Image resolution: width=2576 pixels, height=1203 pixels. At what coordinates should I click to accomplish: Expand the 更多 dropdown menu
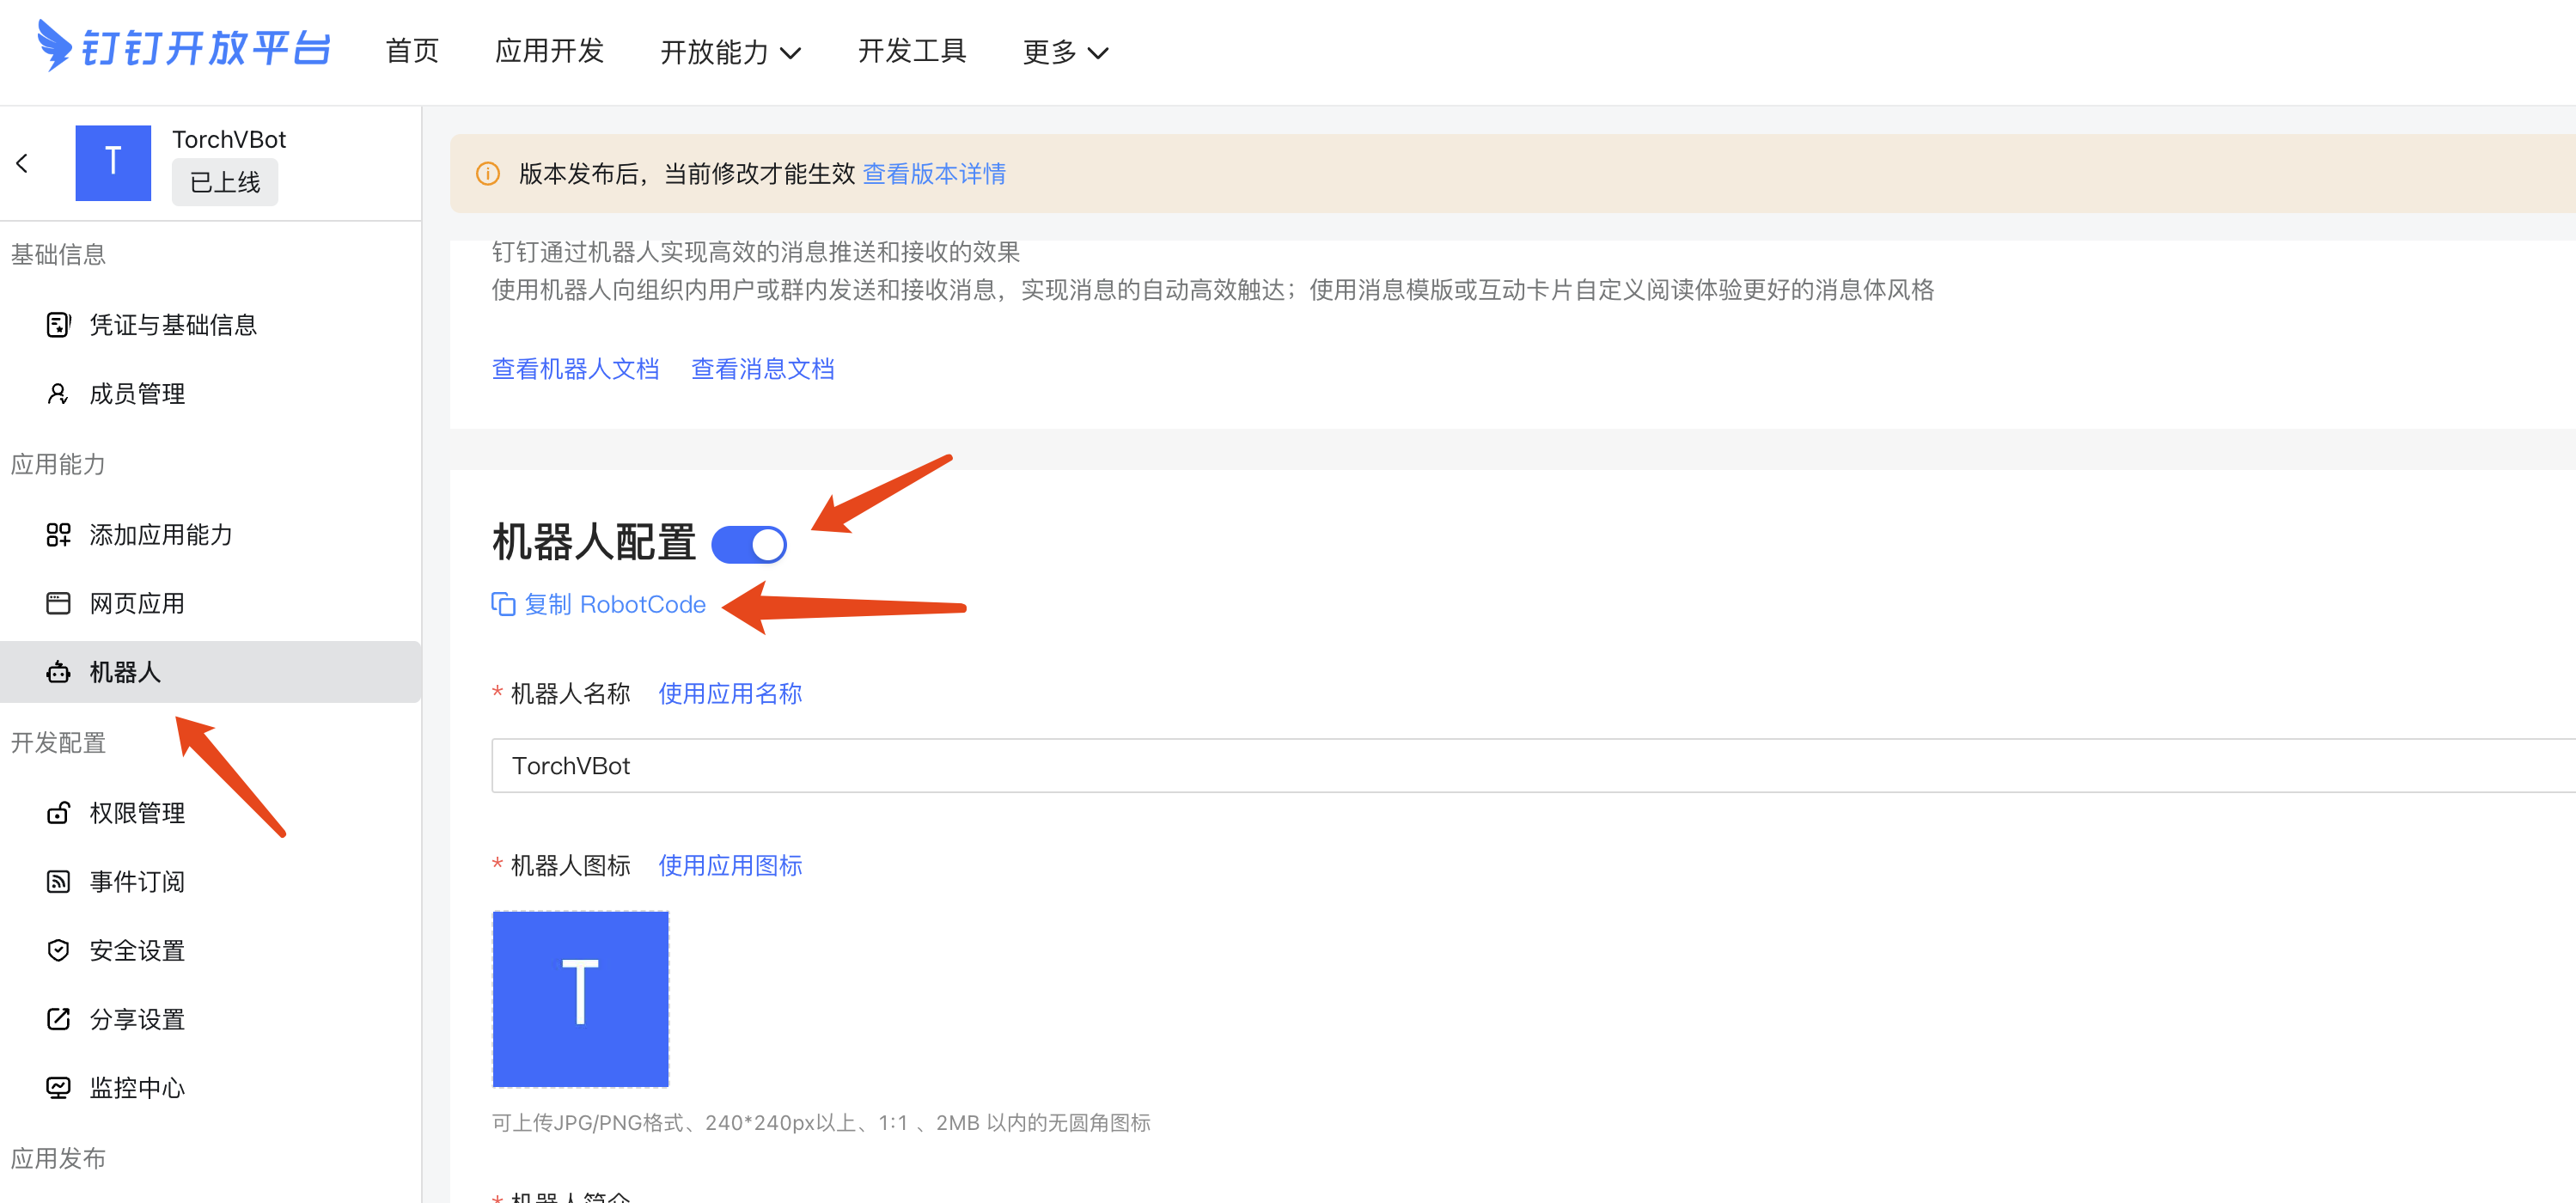1065,51
